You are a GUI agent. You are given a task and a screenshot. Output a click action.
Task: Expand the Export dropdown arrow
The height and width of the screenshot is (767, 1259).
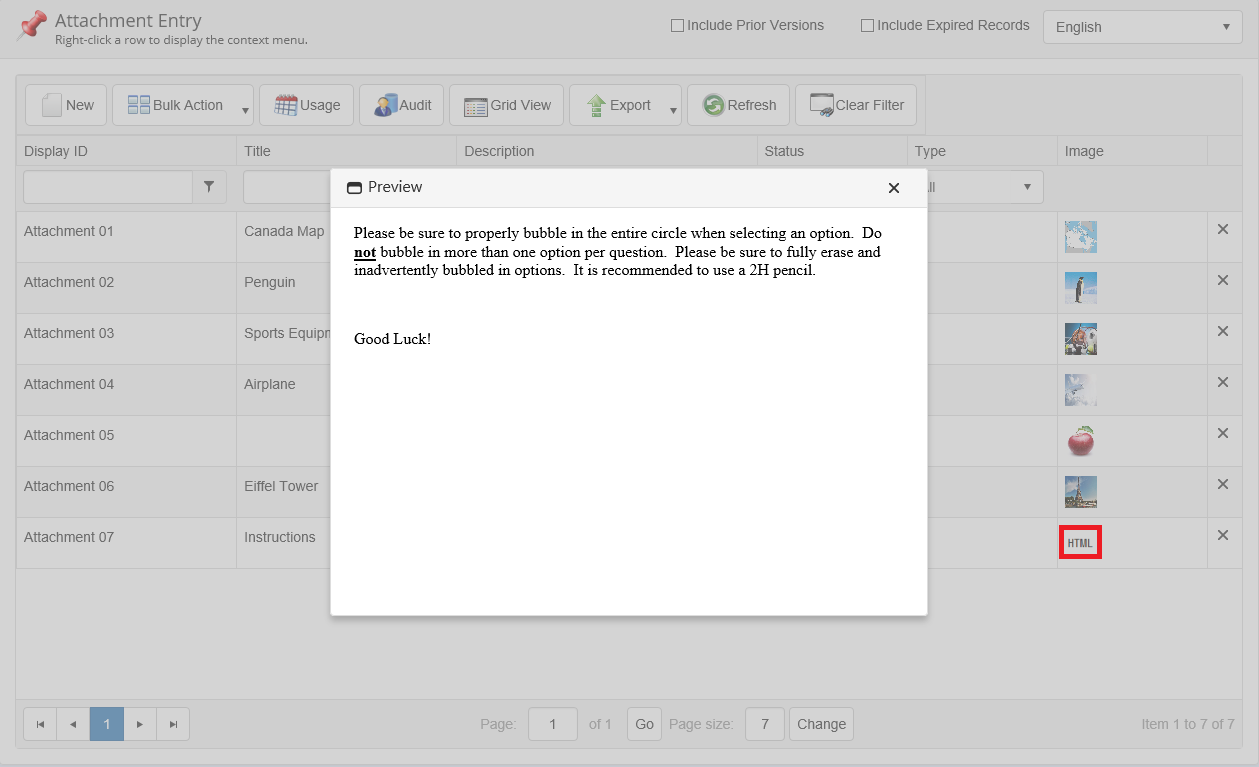pos(673,110)
